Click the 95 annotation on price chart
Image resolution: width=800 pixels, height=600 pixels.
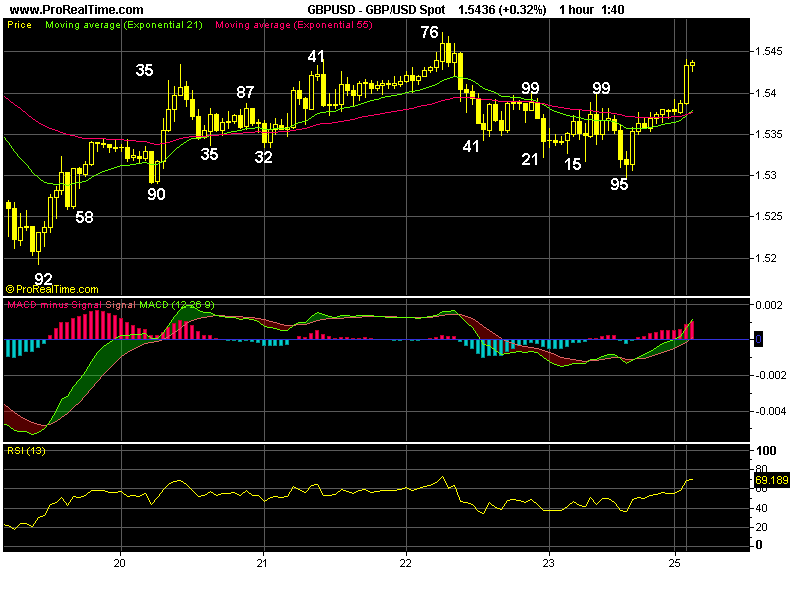click(x=619, y=184)
